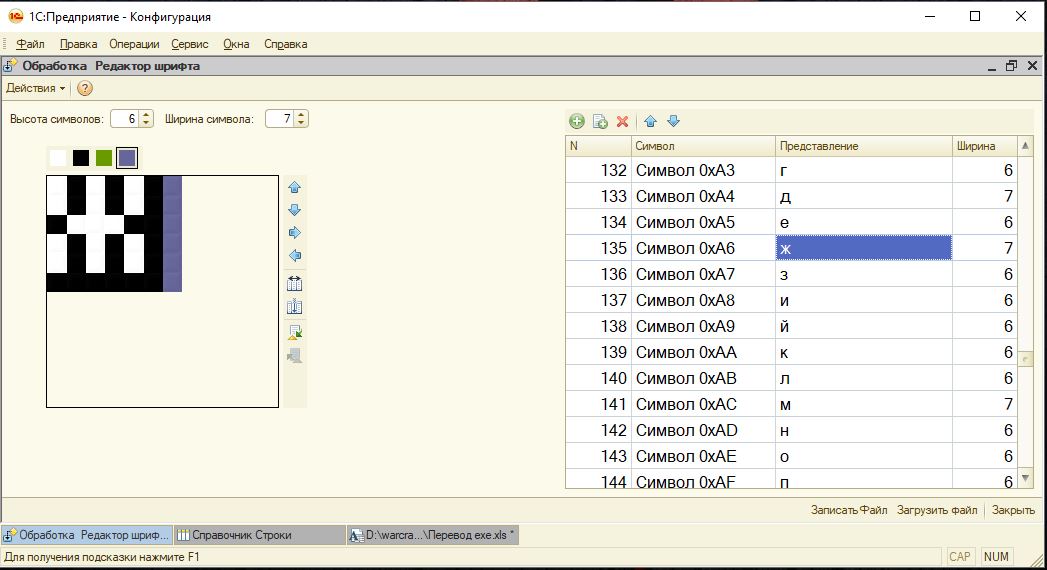Click the Загрузить файл button
The width and height of the screenshot is (1047, 570).
point(937,510)
